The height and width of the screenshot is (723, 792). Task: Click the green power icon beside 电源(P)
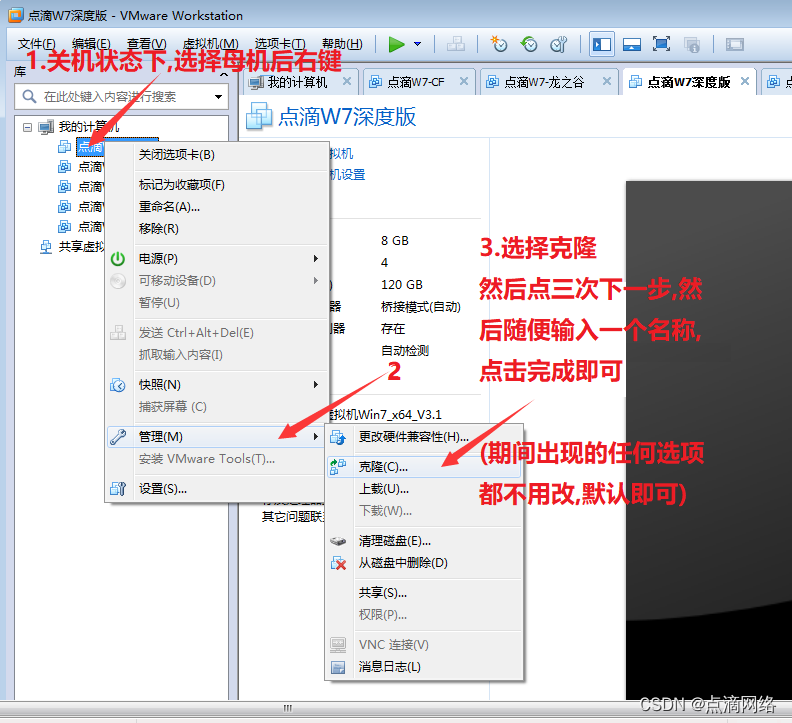(118, 259)
